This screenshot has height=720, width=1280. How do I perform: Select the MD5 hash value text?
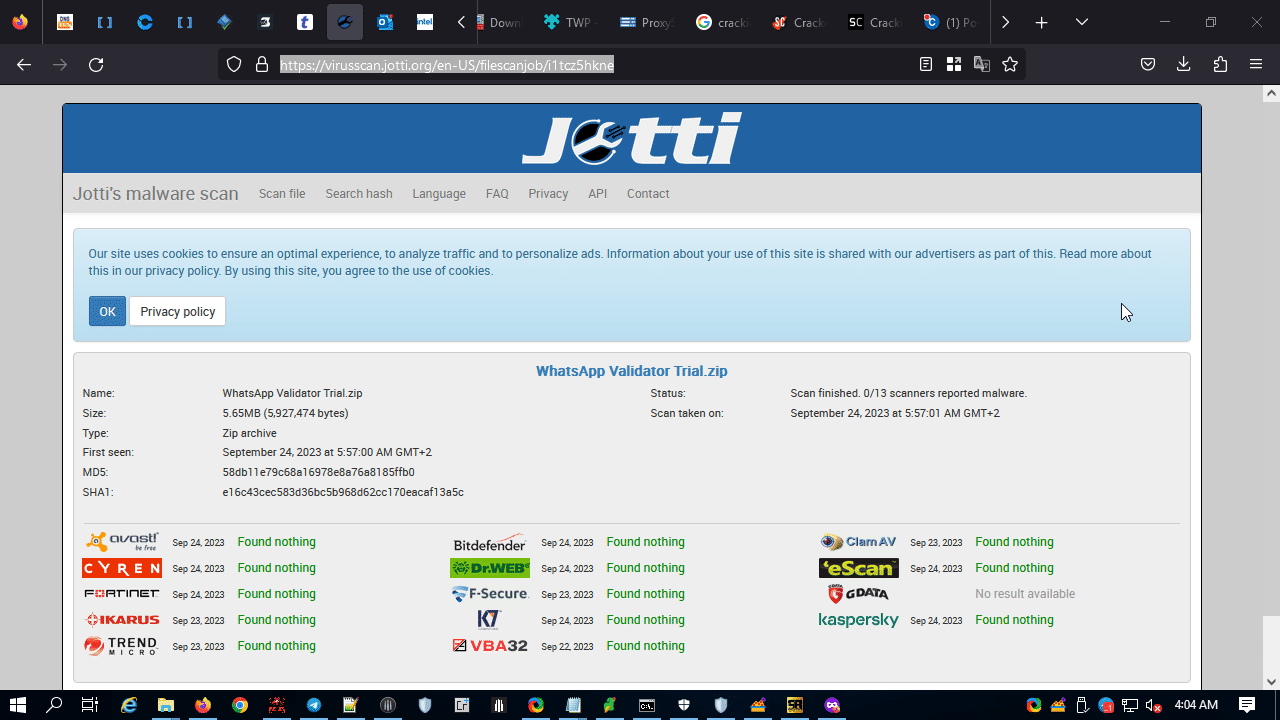pos(319,472)
